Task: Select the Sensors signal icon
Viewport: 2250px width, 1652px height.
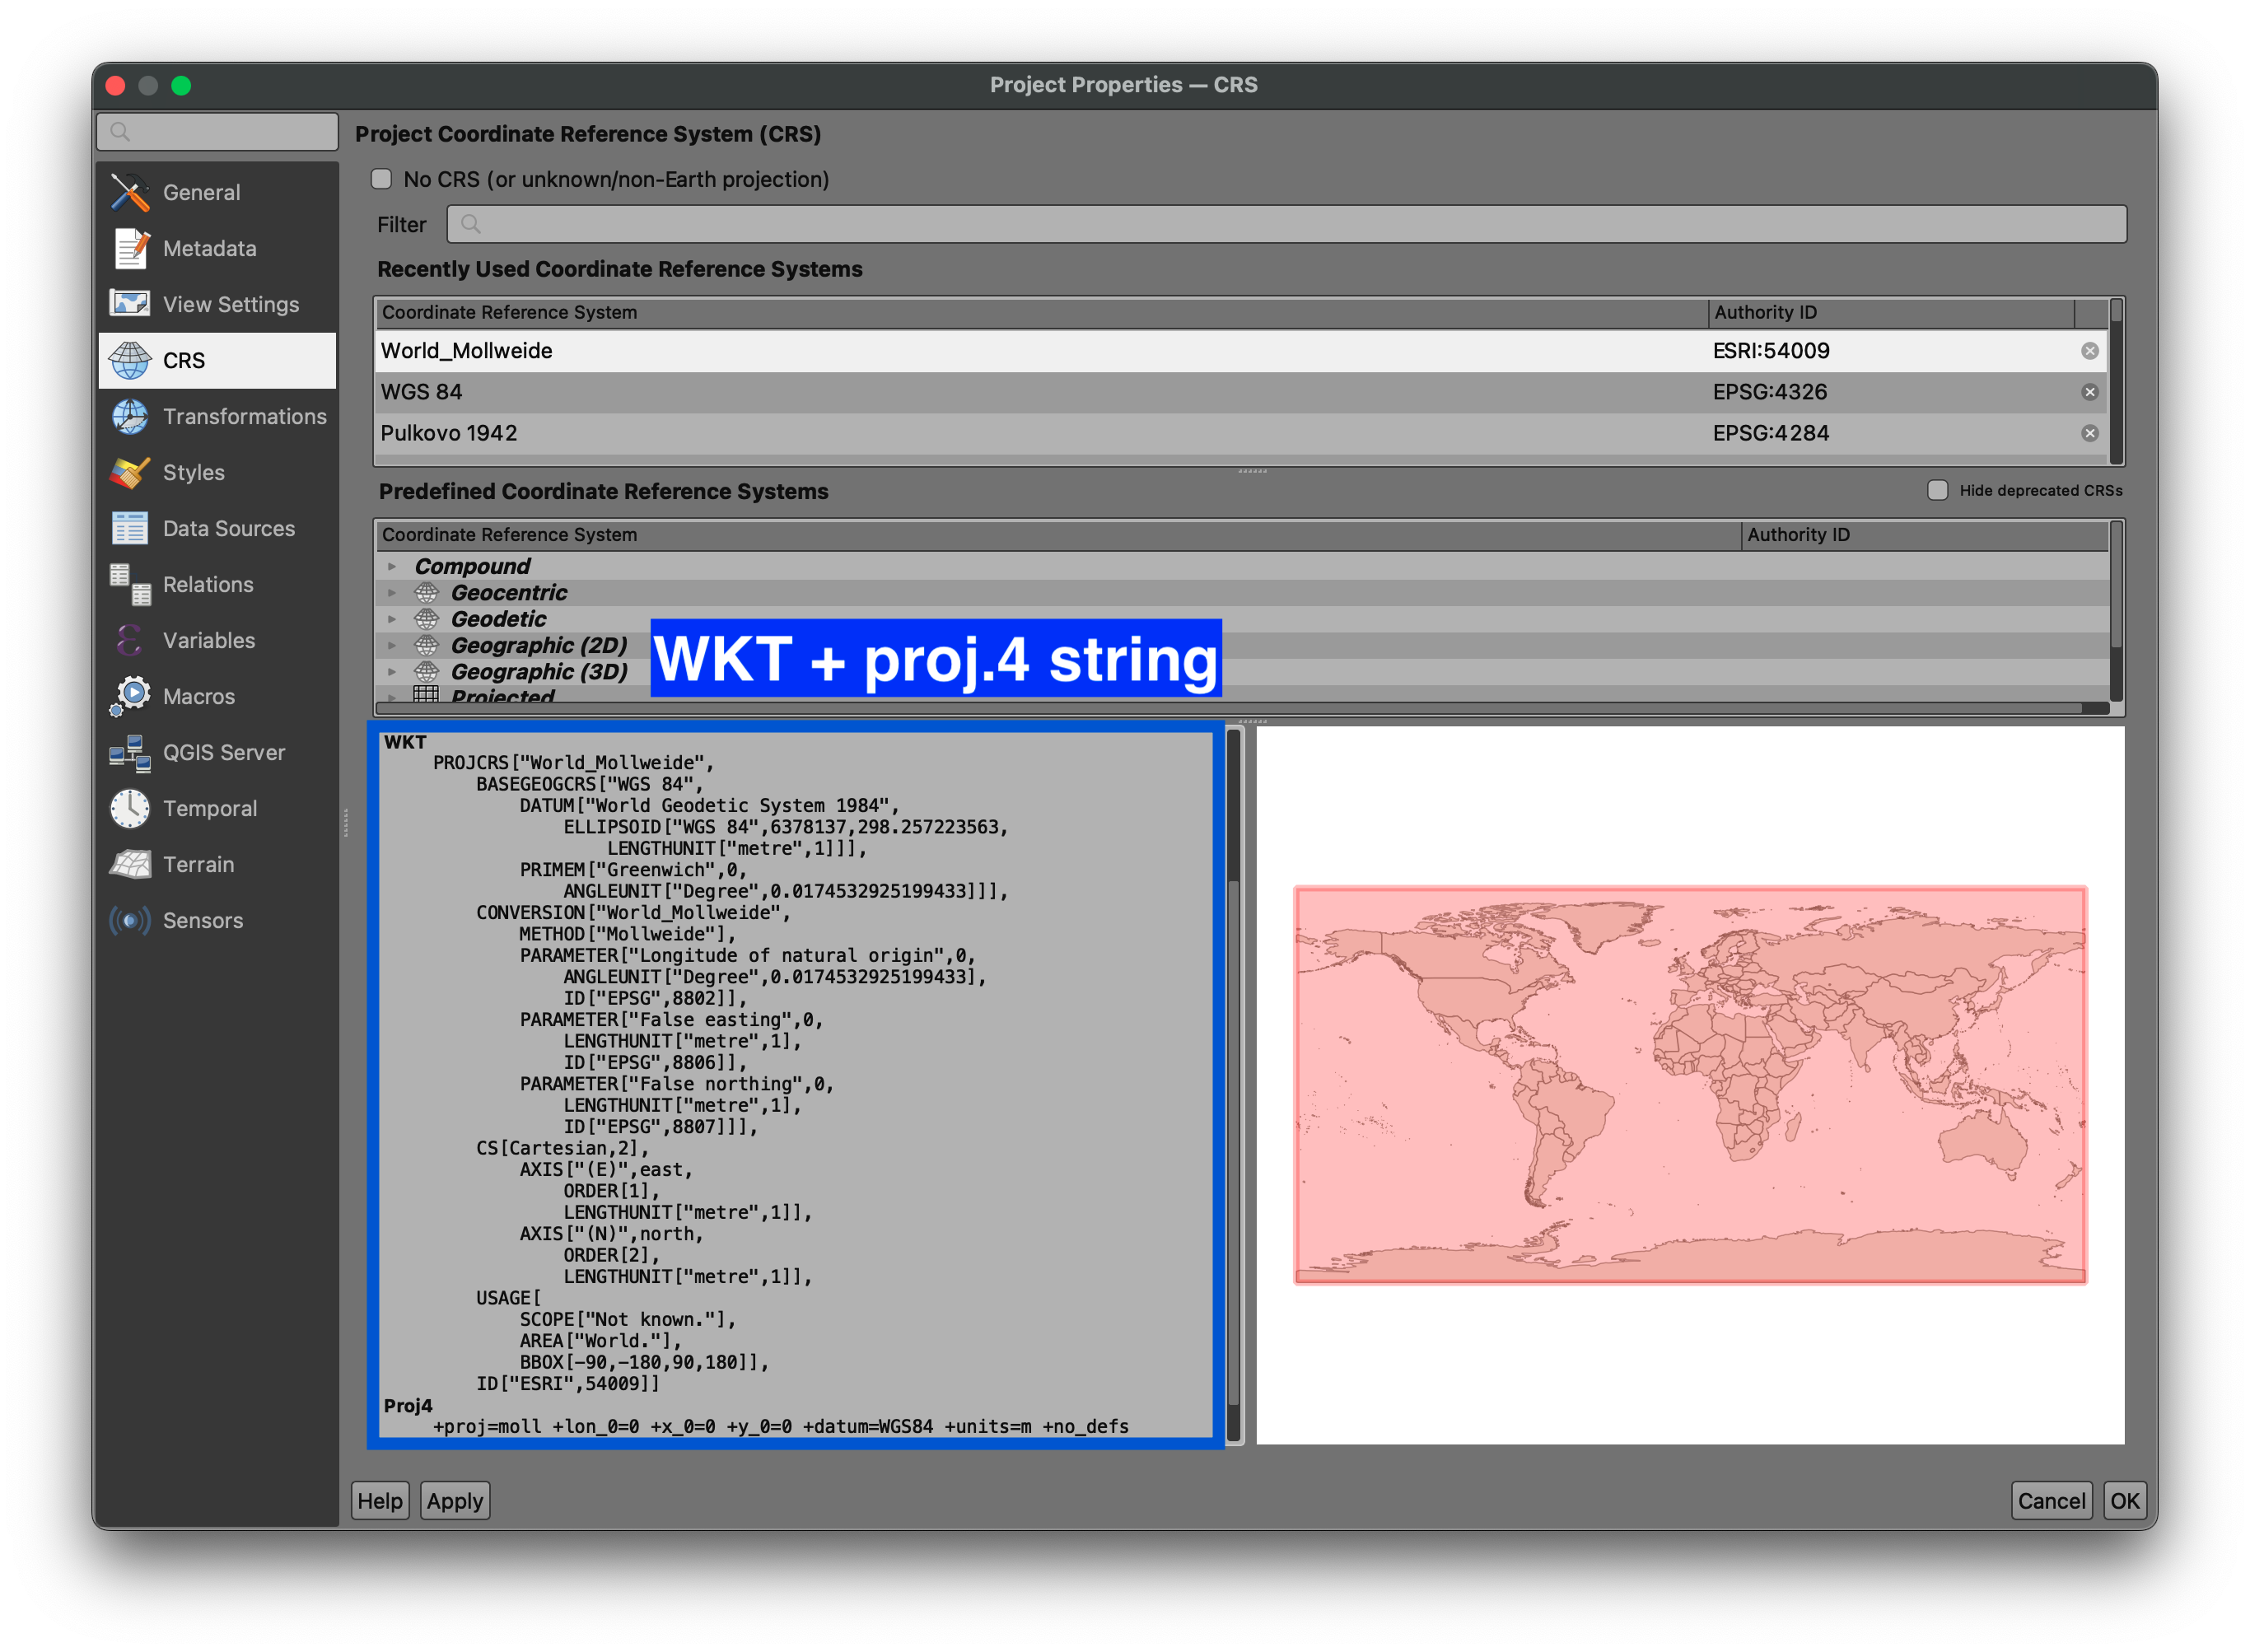Action: pyautogui.click(x=130, y=921)
